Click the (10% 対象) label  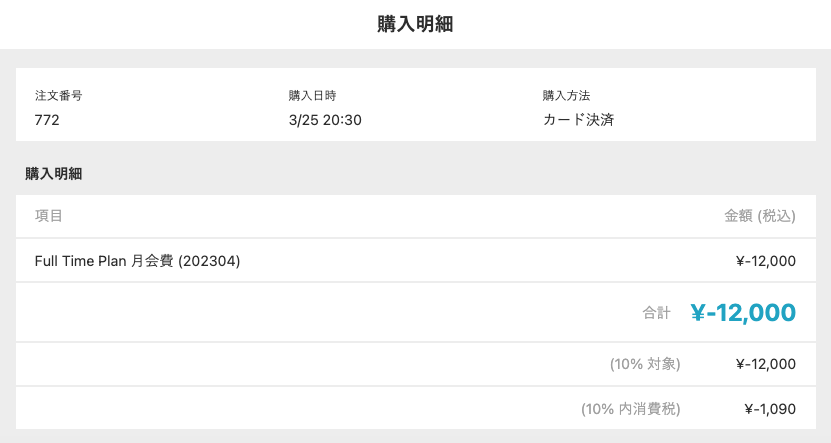coord(645,364)
